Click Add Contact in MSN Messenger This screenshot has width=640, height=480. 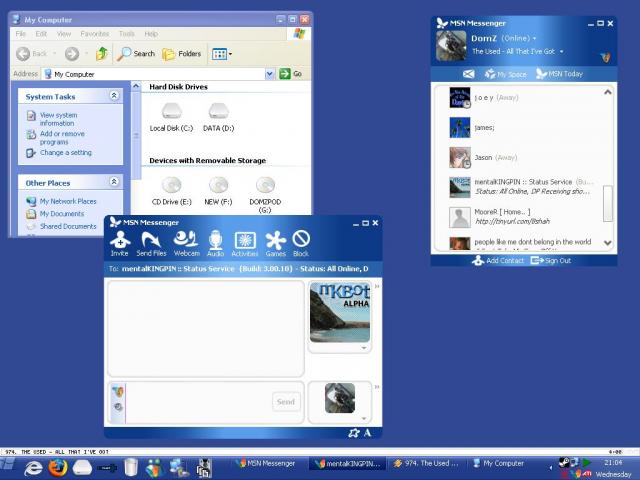(498, 260)
